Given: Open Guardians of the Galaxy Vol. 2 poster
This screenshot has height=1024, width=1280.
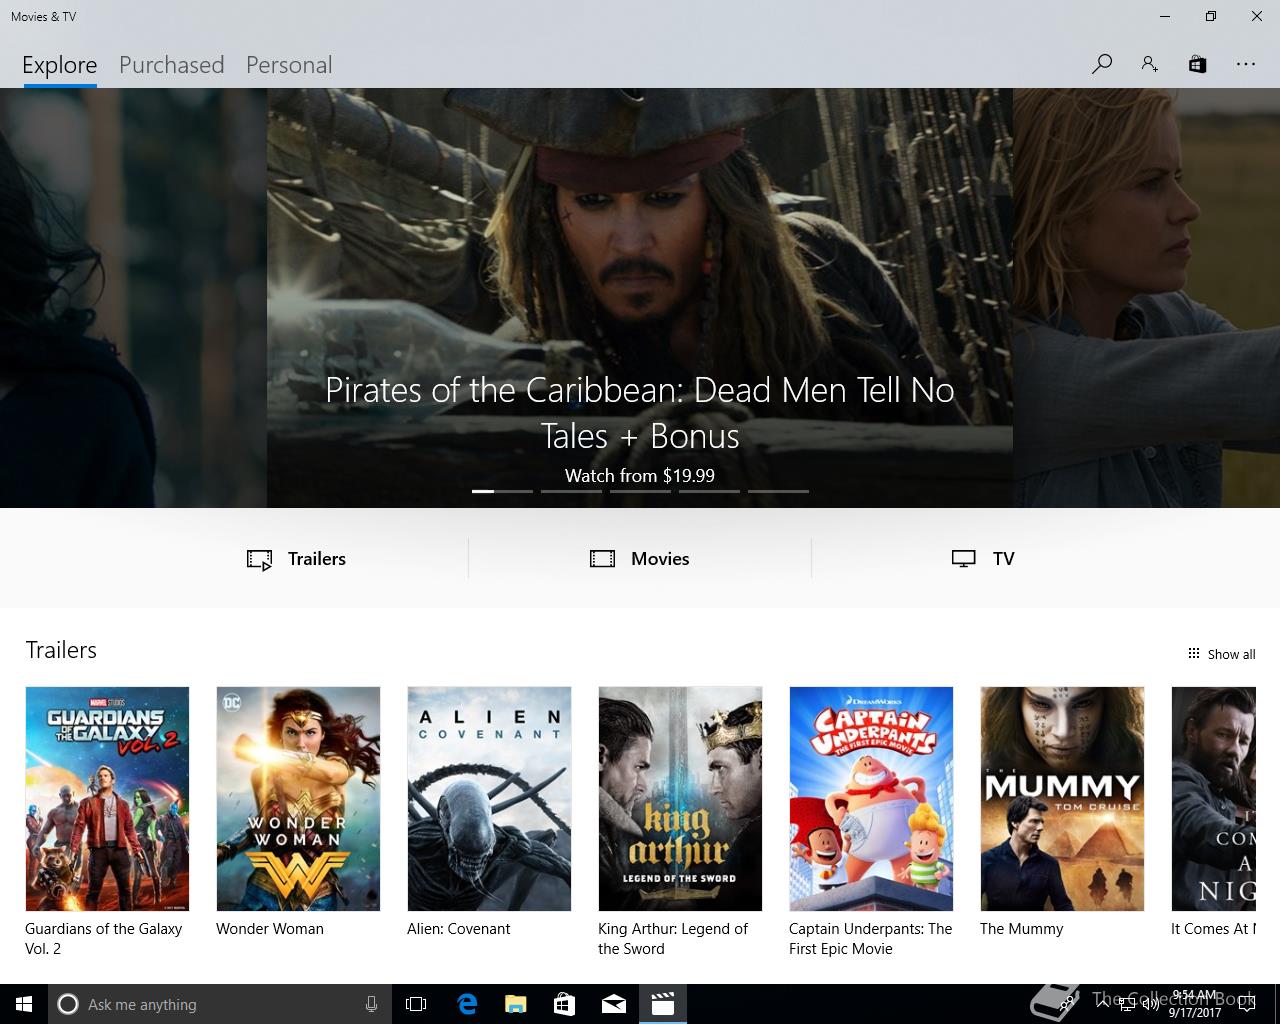Looking at the screenshot, I should [107, 798].
